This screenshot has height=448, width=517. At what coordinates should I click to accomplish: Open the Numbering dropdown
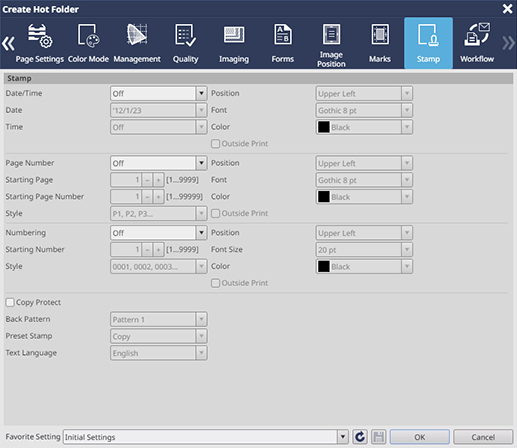coord(159,233)
